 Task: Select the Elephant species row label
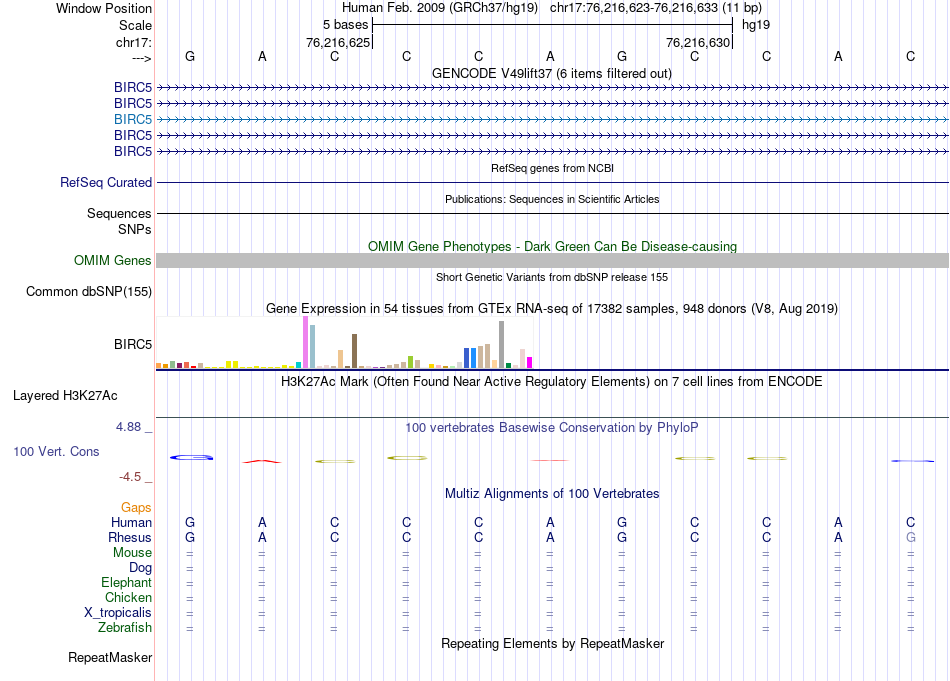(x=126, y=582)
